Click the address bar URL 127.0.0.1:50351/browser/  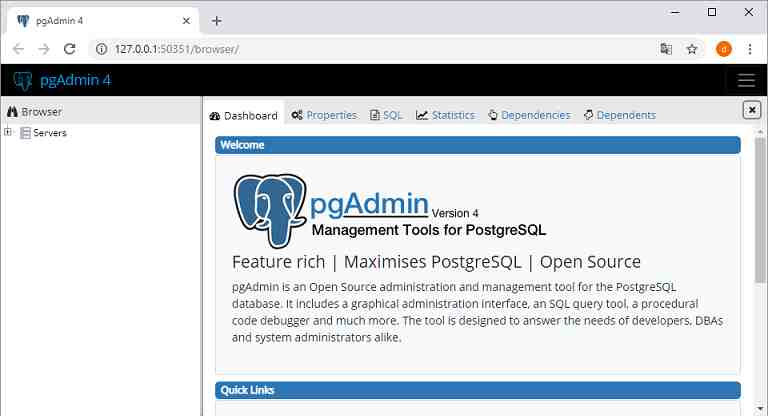[177, 49]
